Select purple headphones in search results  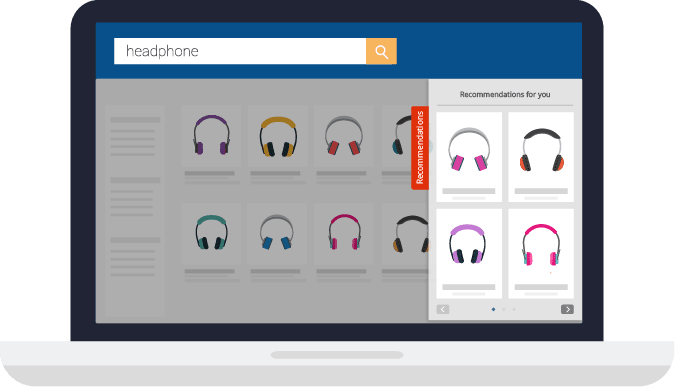(211, 136)
